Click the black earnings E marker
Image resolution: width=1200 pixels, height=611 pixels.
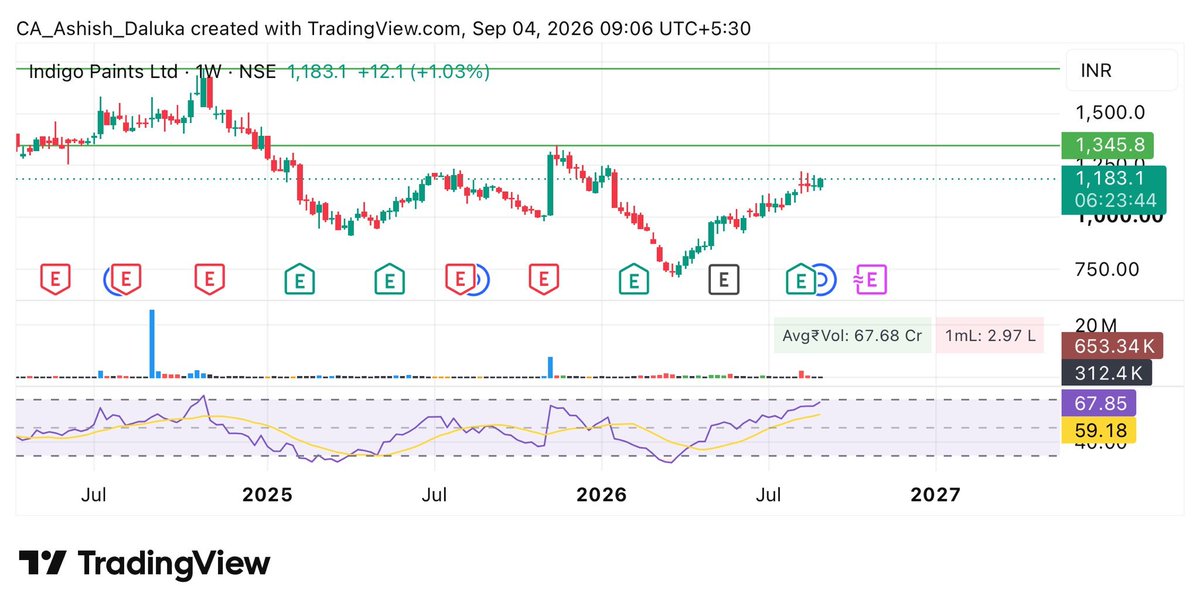[724, 280]
